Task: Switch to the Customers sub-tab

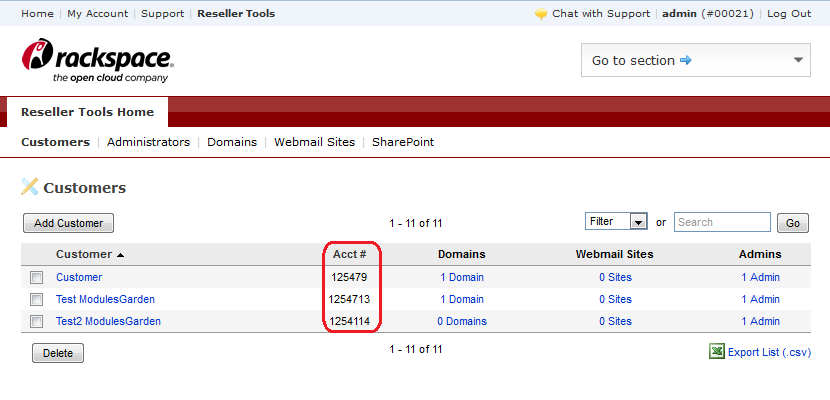Action: (56, 142)
